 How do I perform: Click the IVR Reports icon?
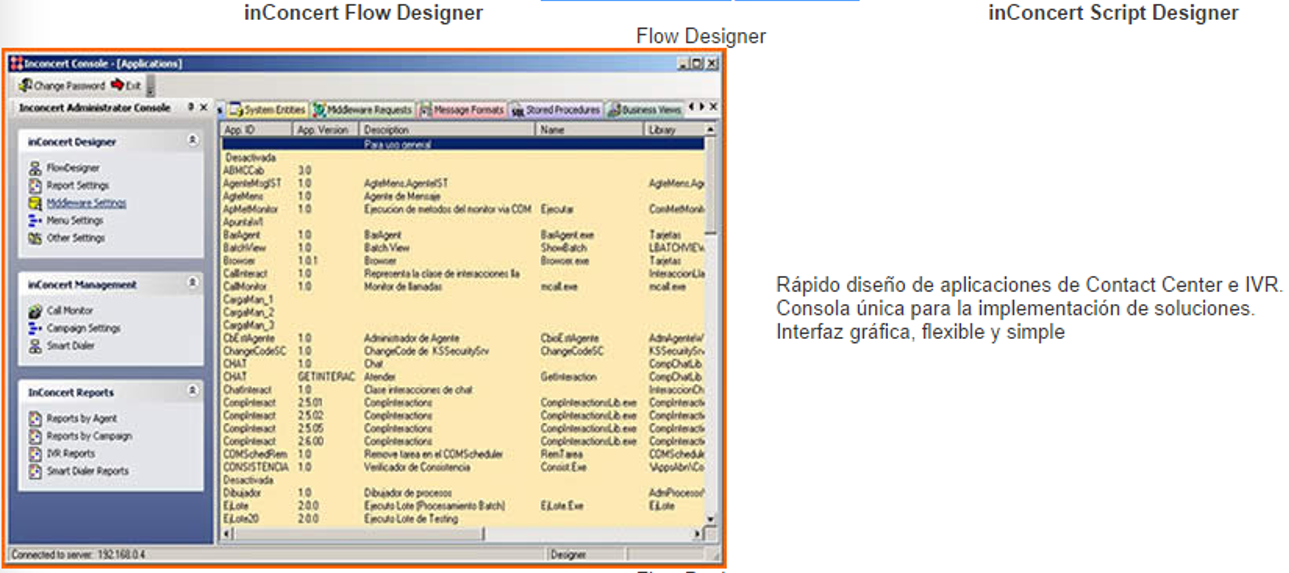(36, 454)
